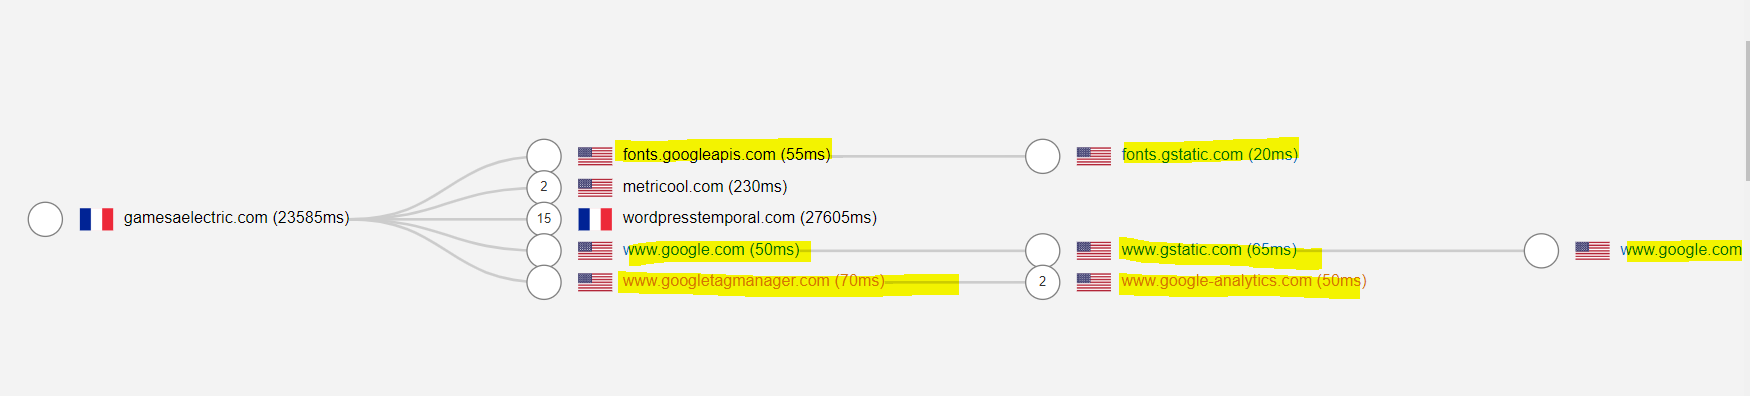
Task: Select the gamesaelectric.com (23585ms) label
Action: click(x=236, y=217)
